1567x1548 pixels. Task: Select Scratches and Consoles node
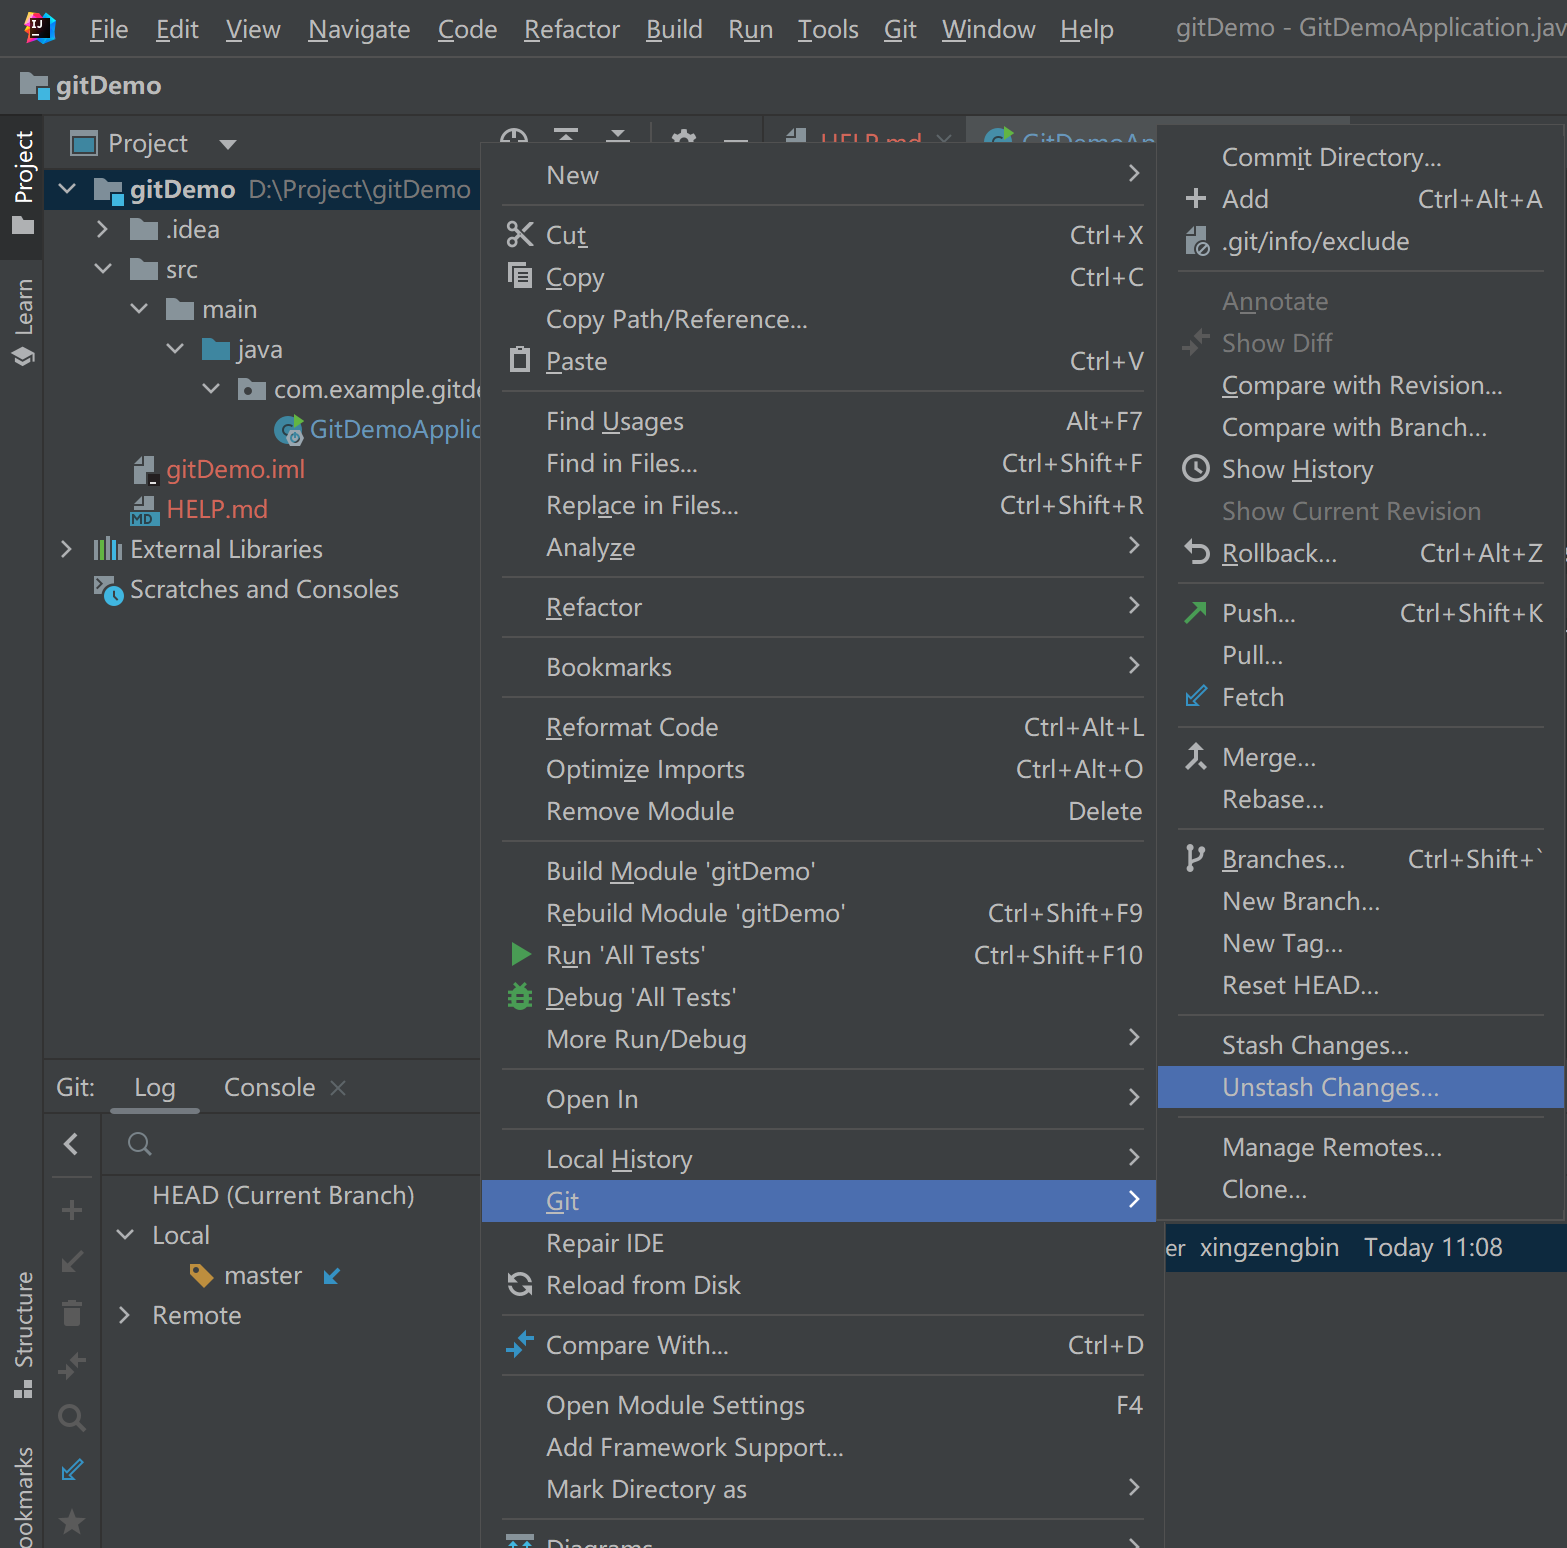tap(264, 589)
